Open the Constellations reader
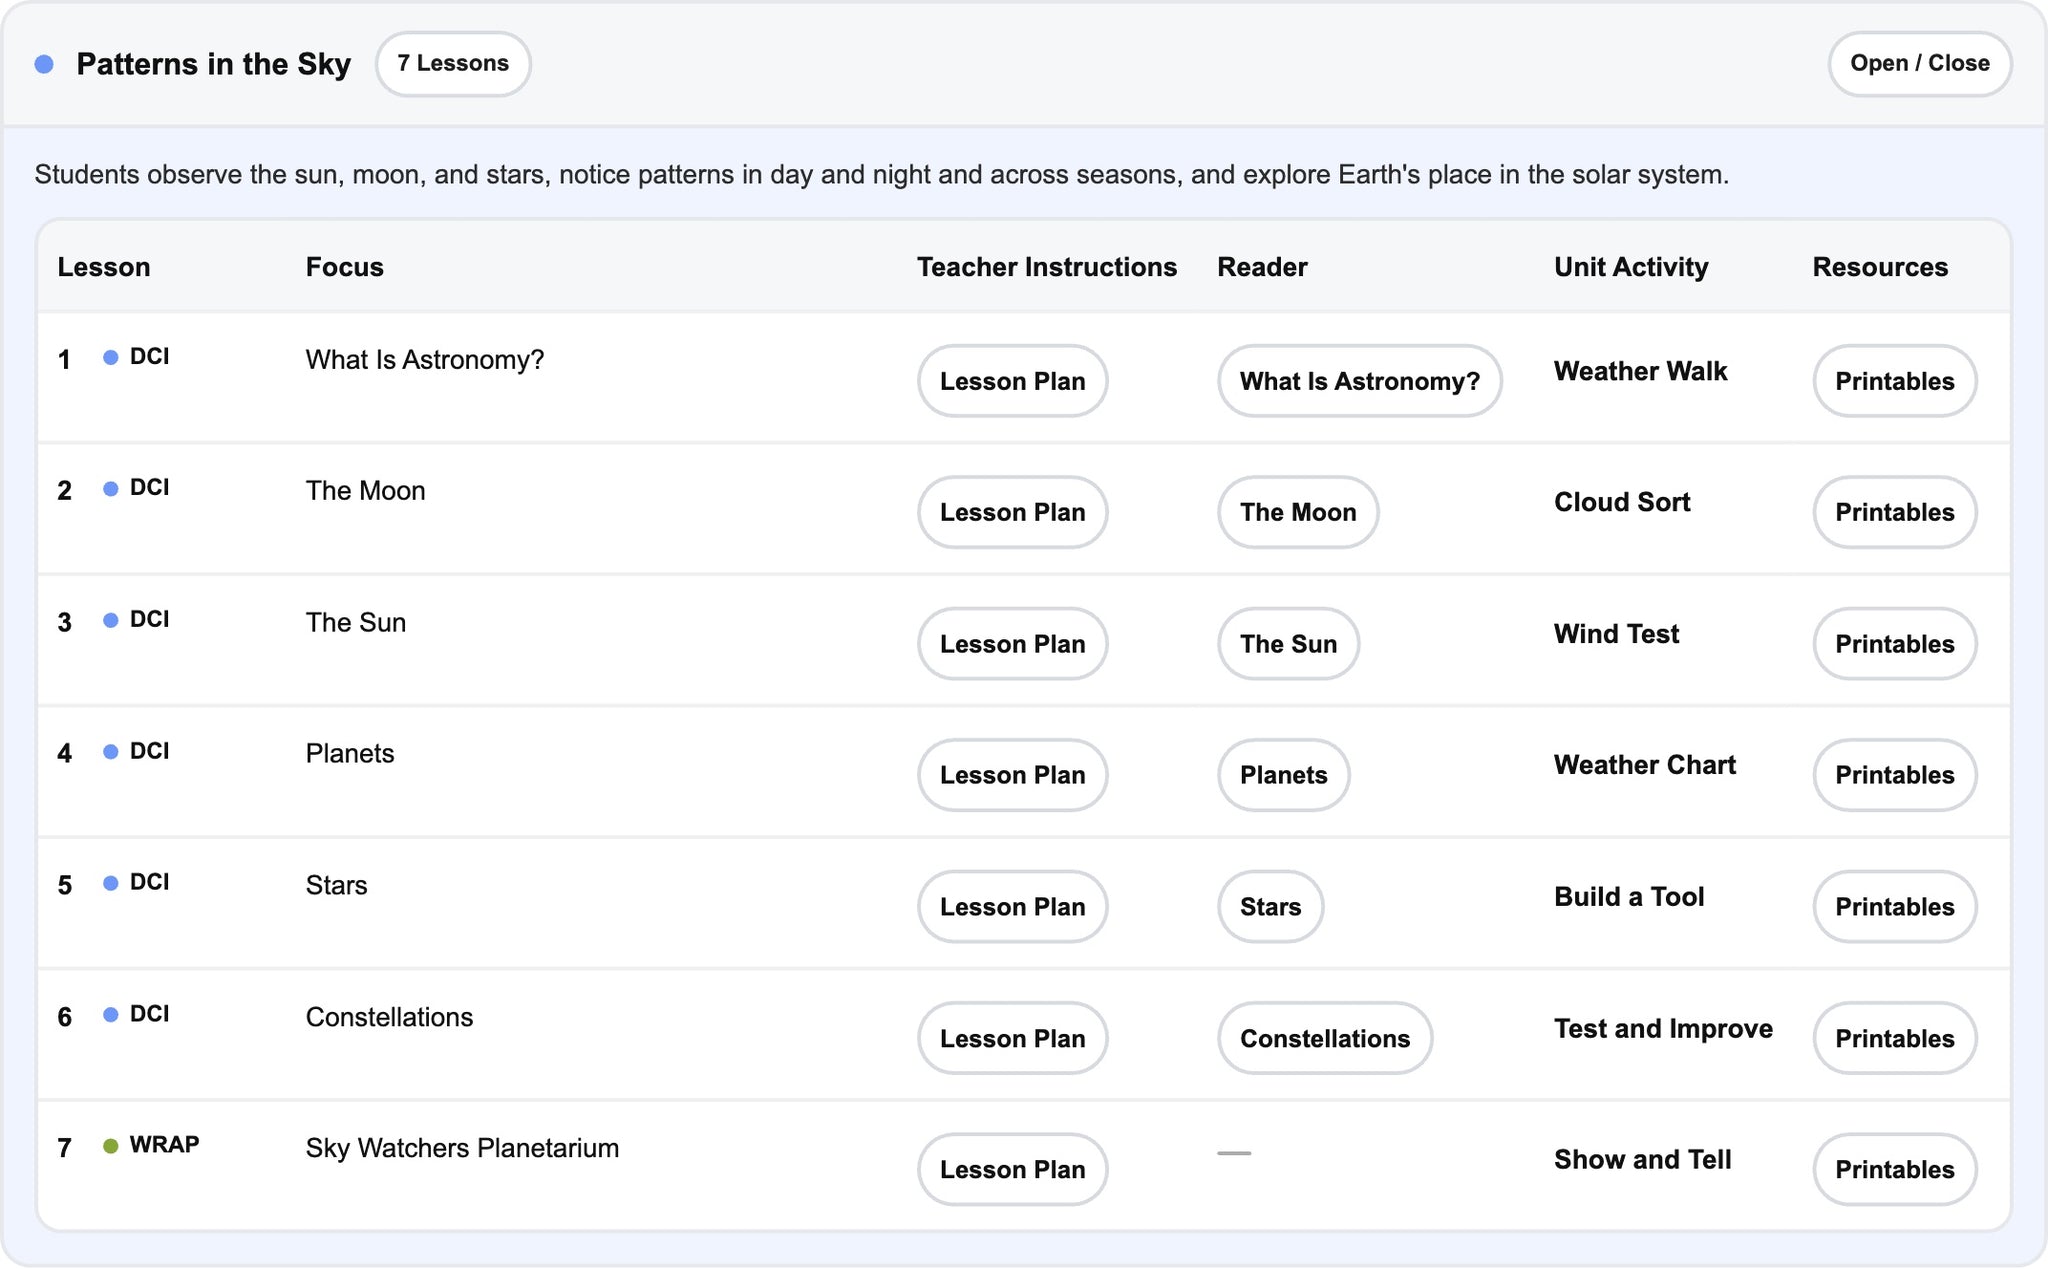 [x=1325, y=1038]
